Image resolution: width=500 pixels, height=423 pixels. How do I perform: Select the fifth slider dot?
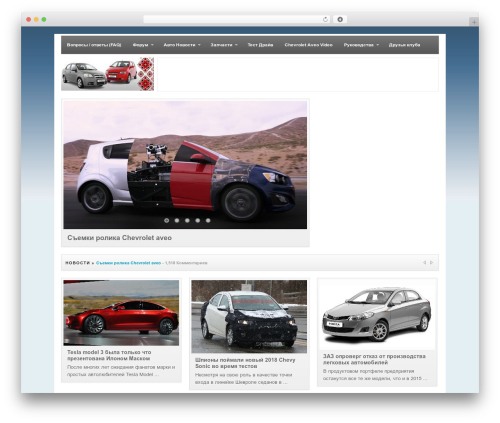pyautogui.click(x=208, y=220)
